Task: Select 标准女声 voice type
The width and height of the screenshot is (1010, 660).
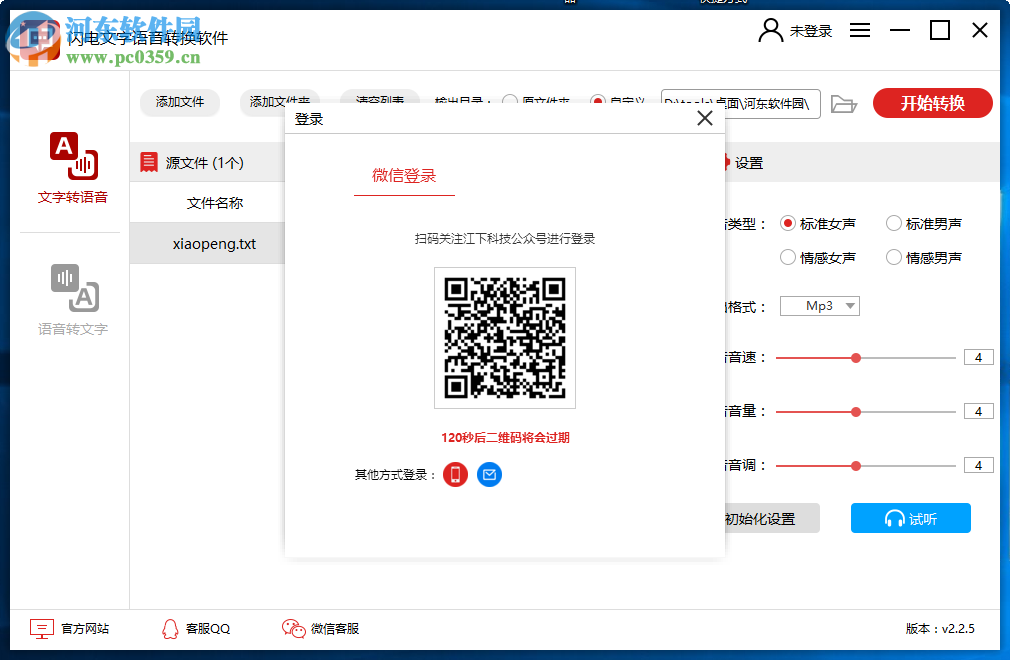Action: tap(789, 223)
